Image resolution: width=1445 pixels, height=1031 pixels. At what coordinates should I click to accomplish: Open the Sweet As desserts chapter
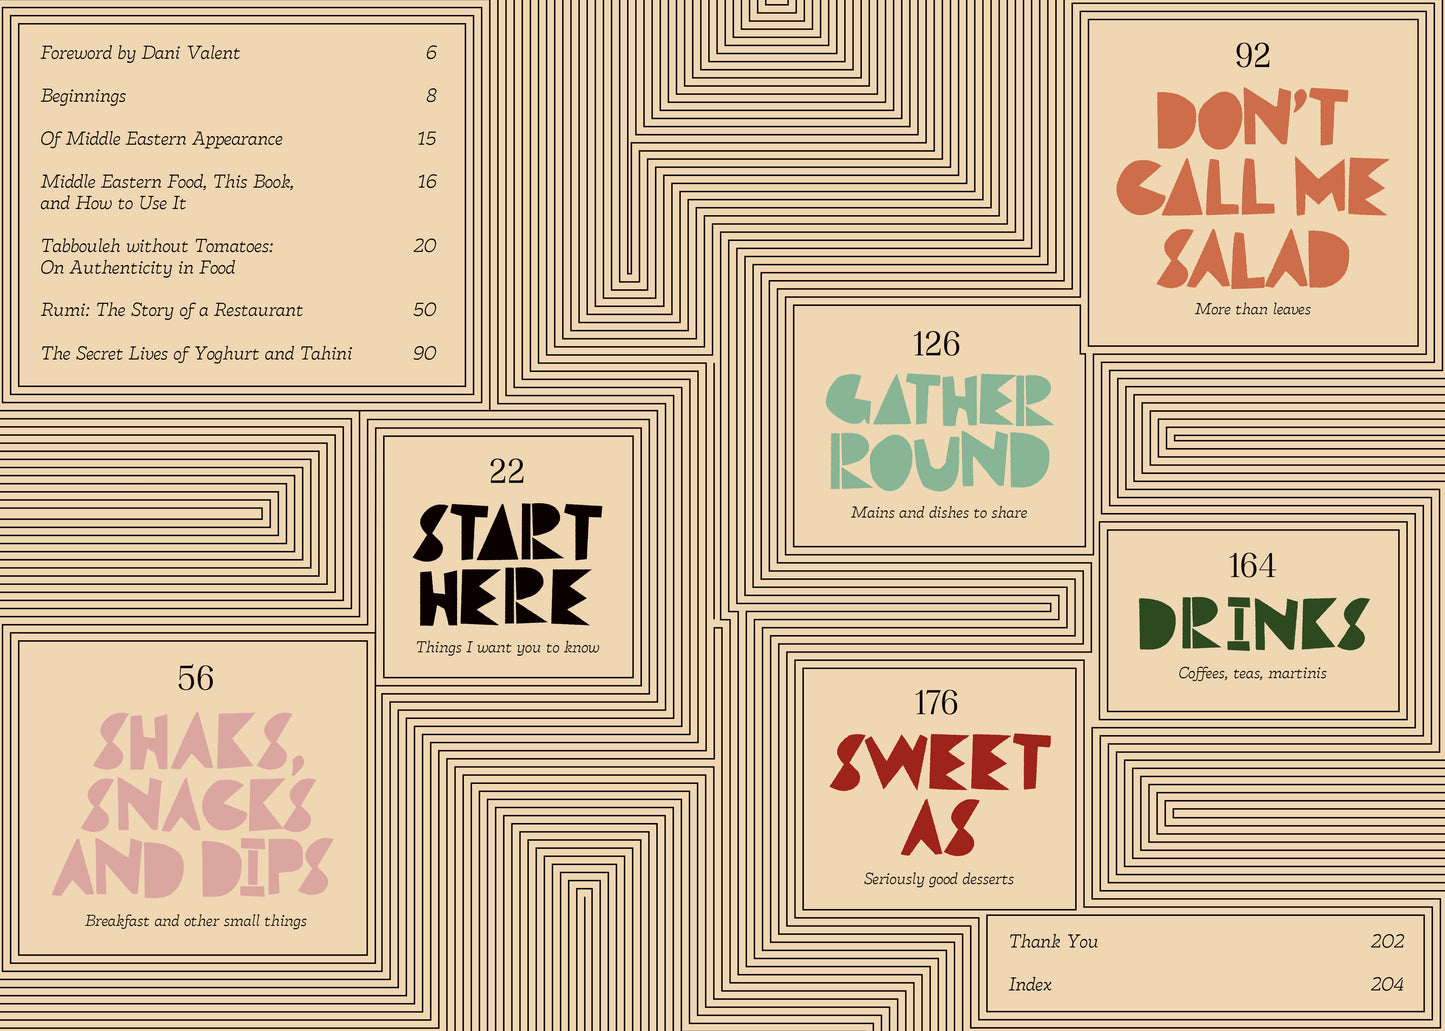(x=939, y=794)
